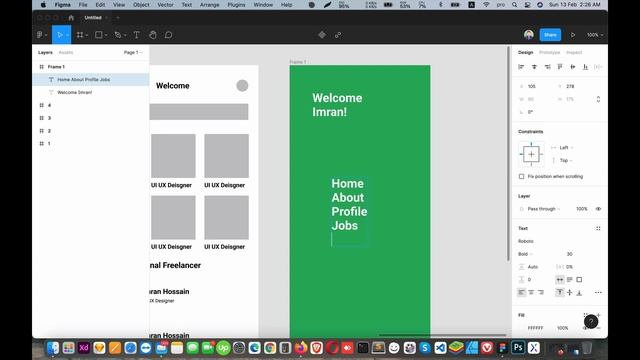Toggle Fixed size text resizing
The width and height of the screenshot is (640, 360).
[579, 280]
